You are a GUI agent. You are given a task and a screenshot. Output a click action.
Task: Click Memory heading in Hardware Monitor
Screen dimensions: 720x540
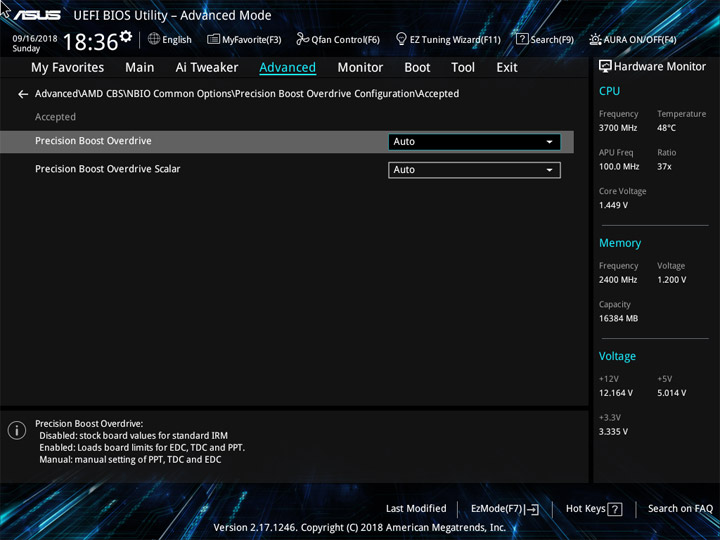pos(620,243)
